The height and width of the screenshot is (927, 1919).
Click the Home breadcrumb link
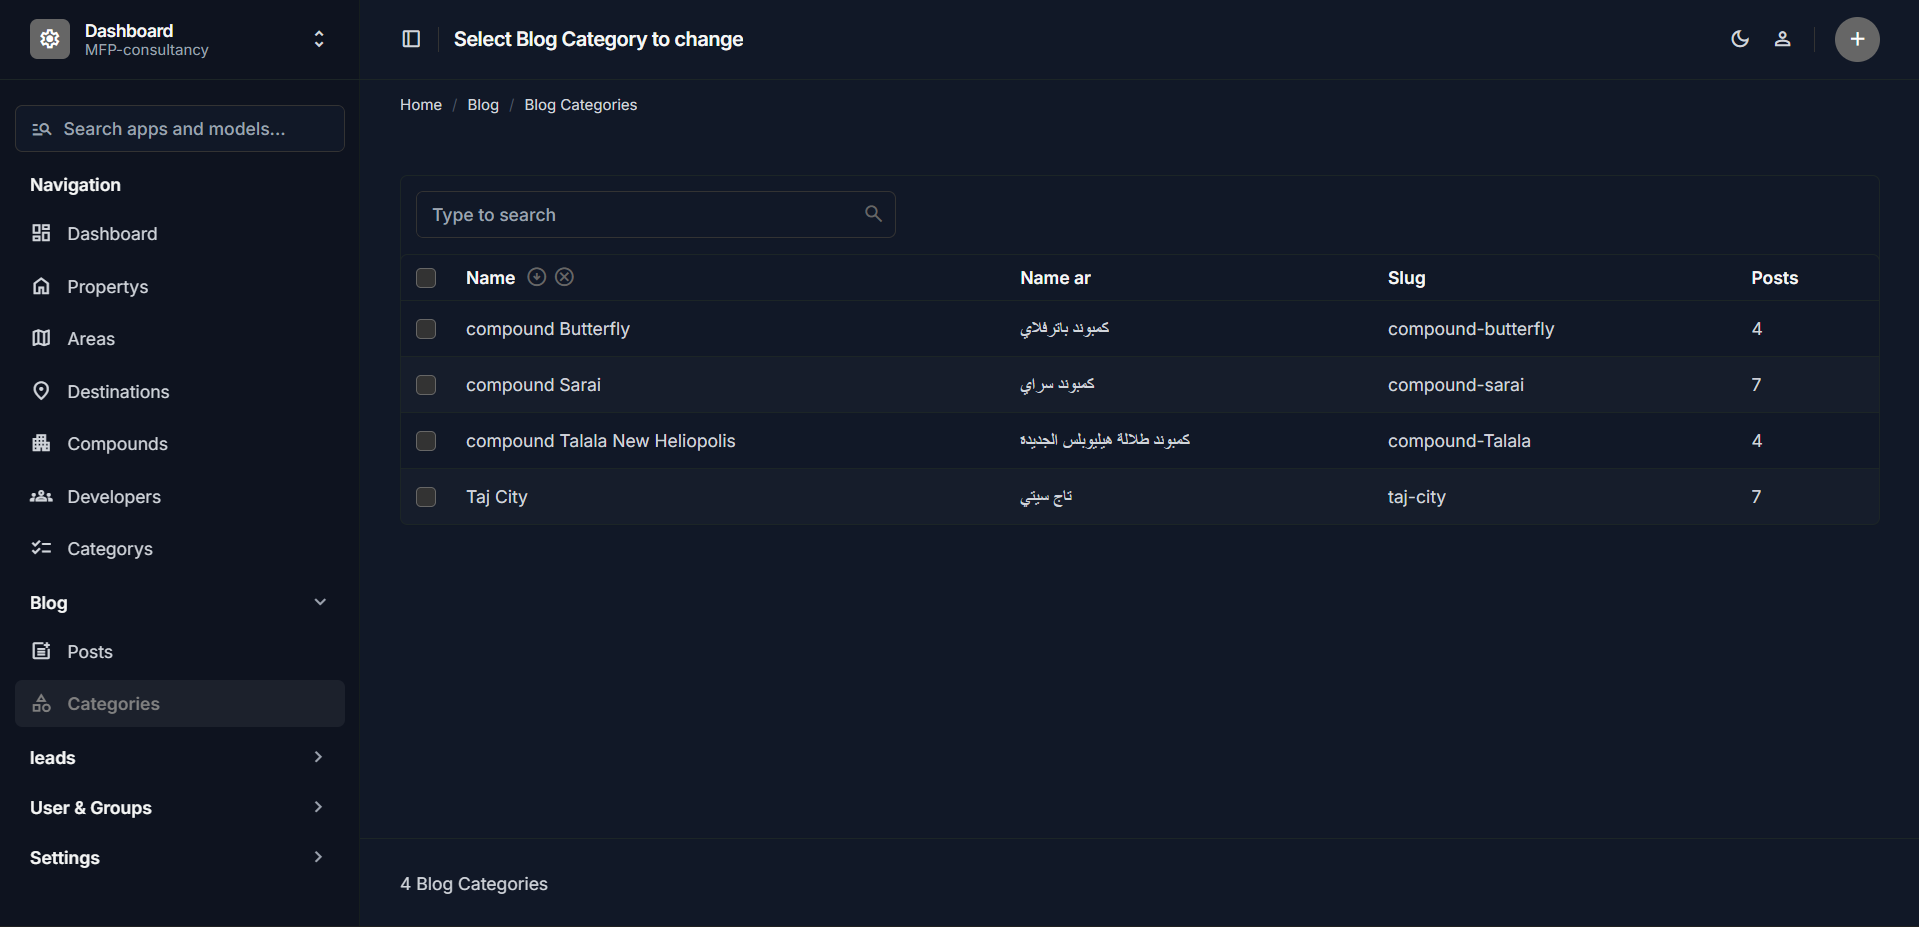(420, 105)
